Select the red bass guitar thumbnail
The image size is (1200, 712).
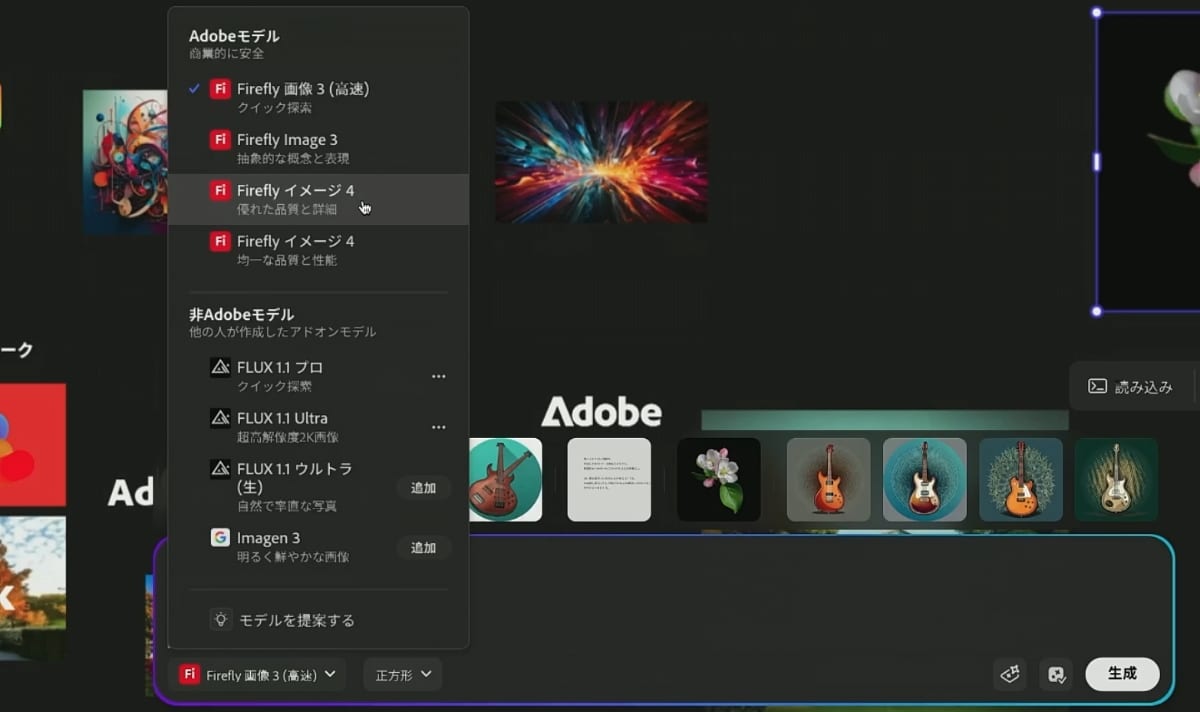tap(505, 480)
